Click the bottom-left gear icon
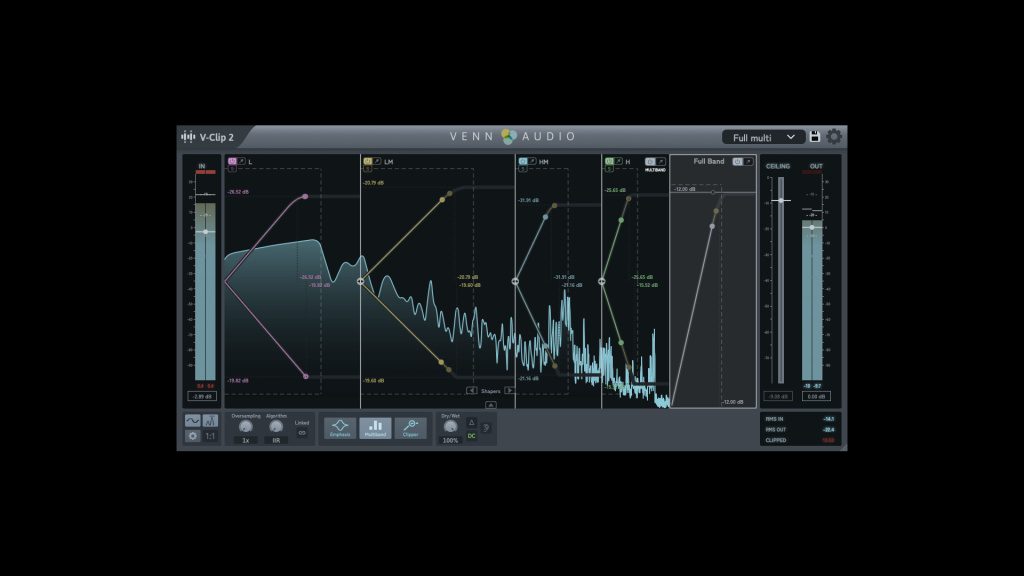 (x=193, y=437)
